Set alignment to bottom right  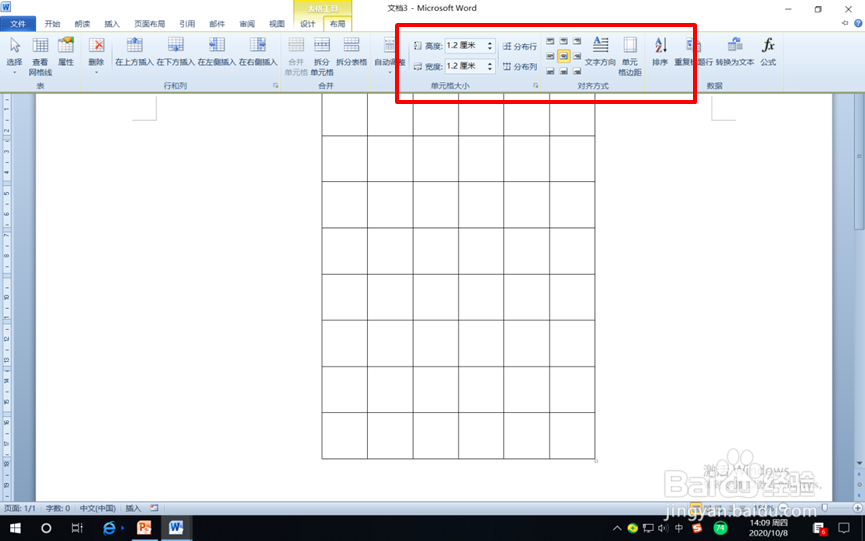576,71
